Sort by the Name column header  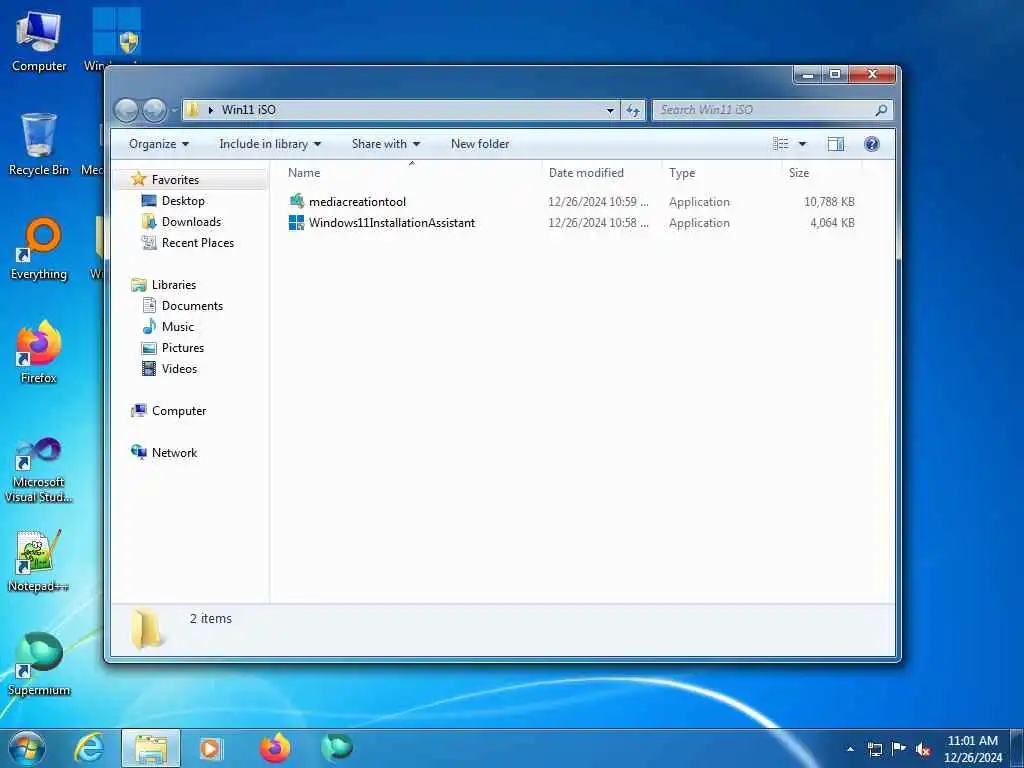point(411,172)
